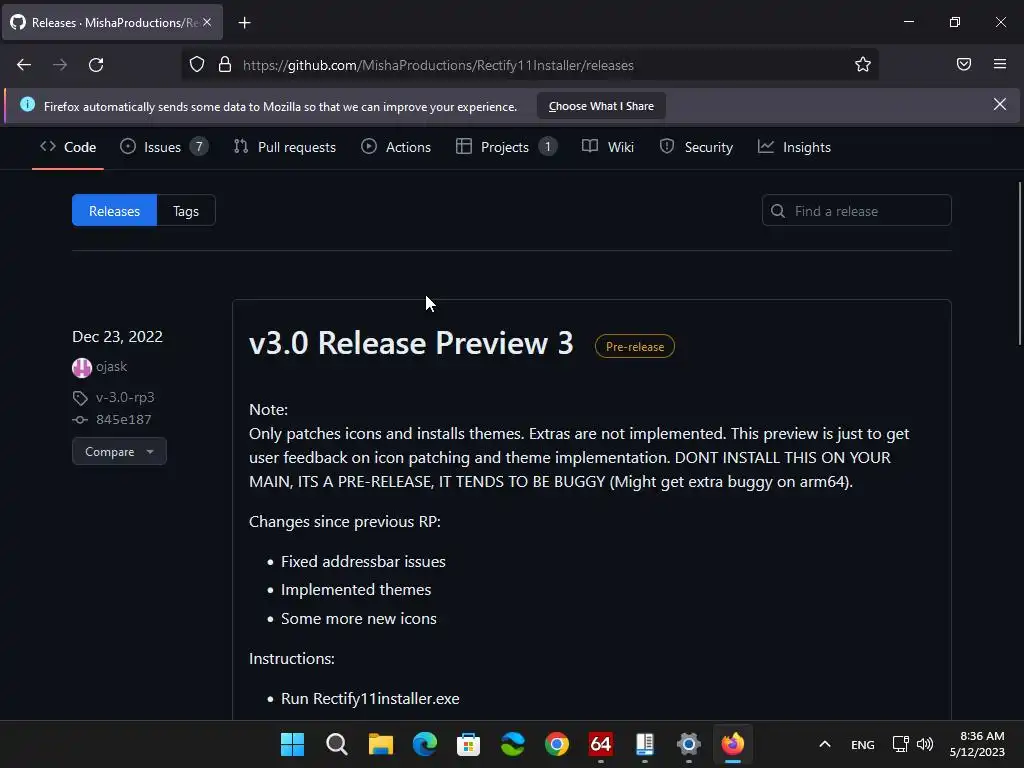Screen dimensions: 1024x768
Task: Open the ojask user profile link
Action: click(112, 366)
